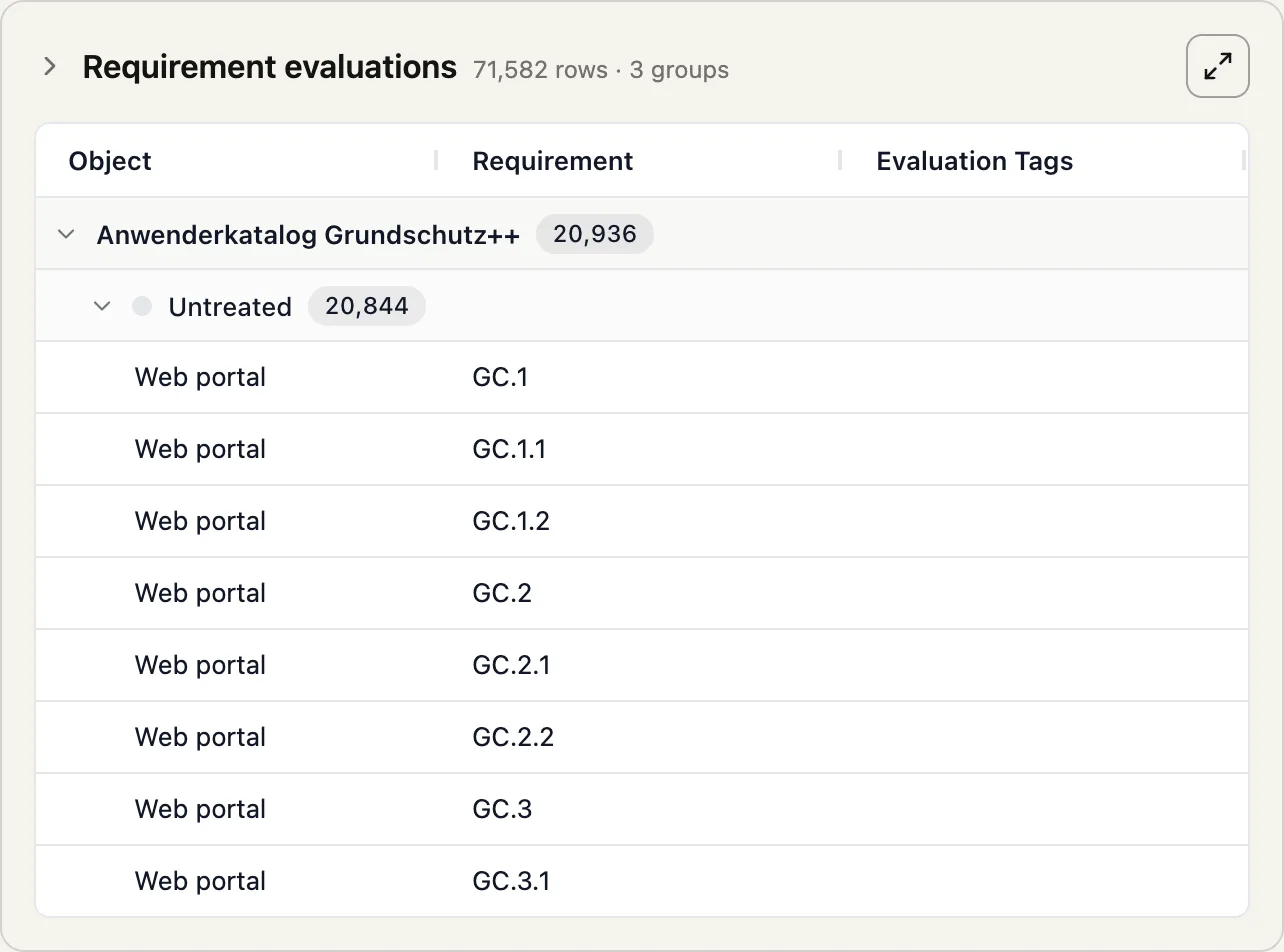This screenshot has height=952, width=1284.
Task: Select the GC.1.1 requirement cell
Action: pyautogui.click(x=510, y=449)
